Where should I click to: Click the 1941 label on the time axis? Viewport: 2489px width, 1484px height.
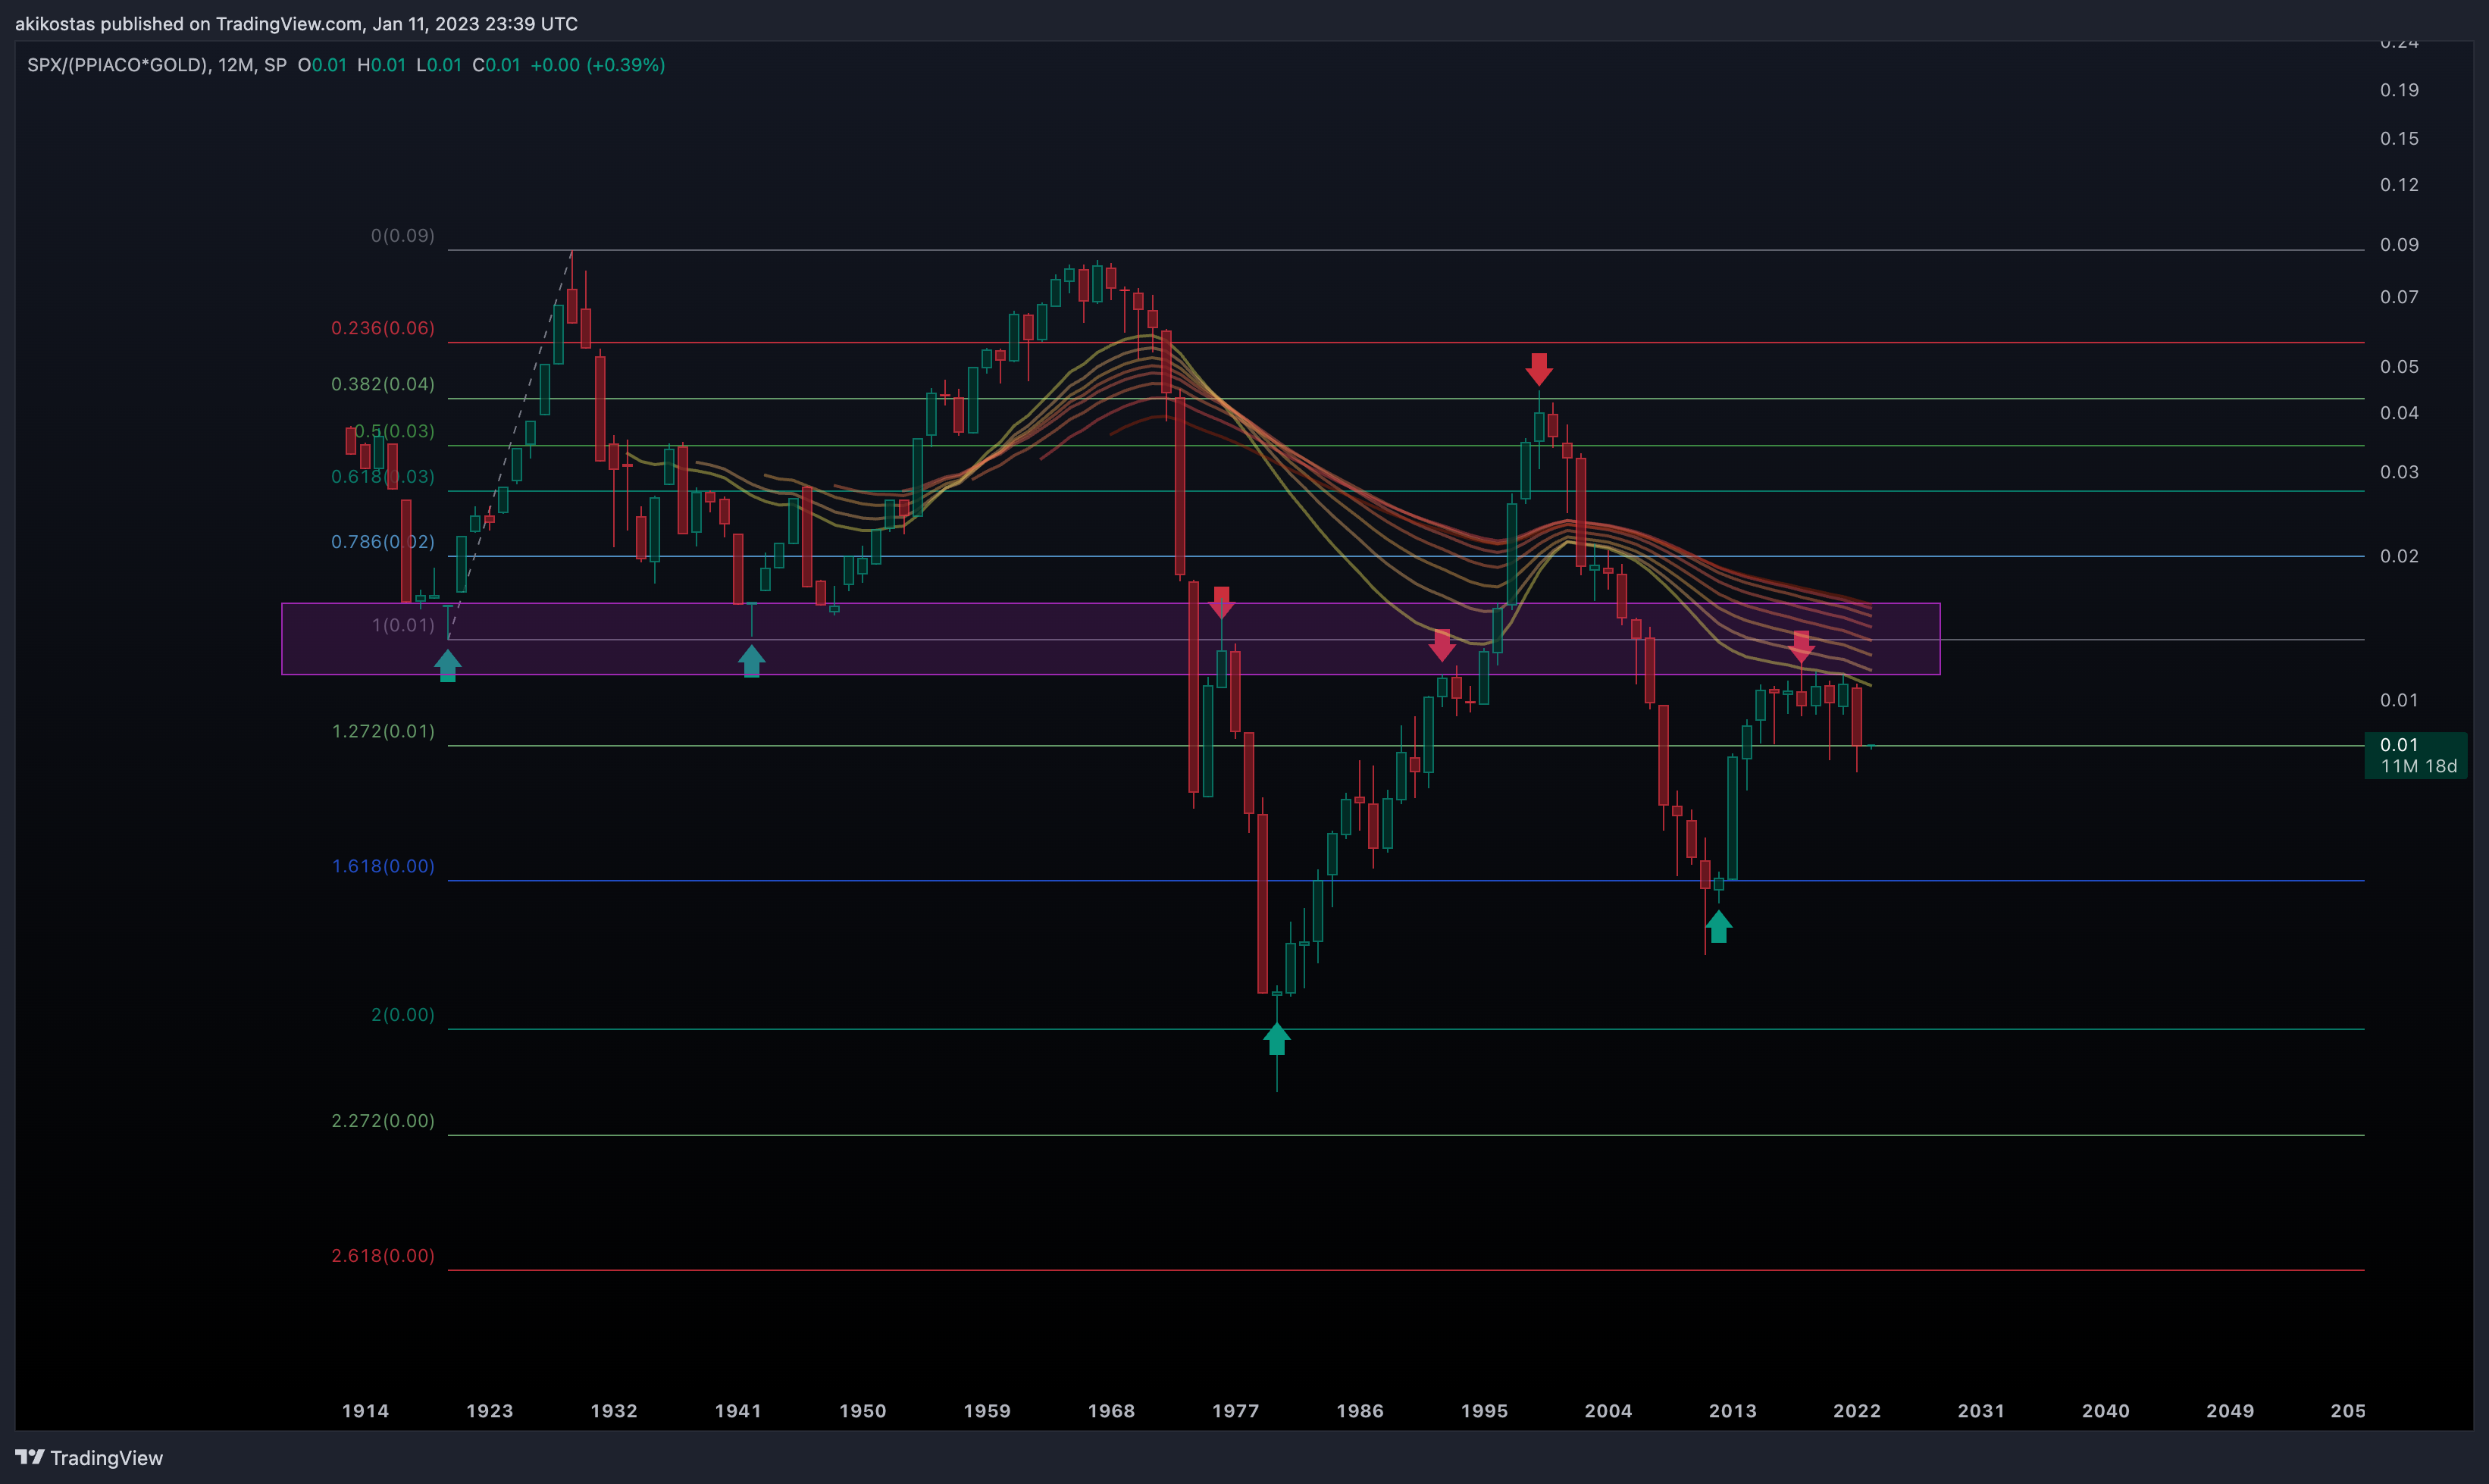(738, 1411)
